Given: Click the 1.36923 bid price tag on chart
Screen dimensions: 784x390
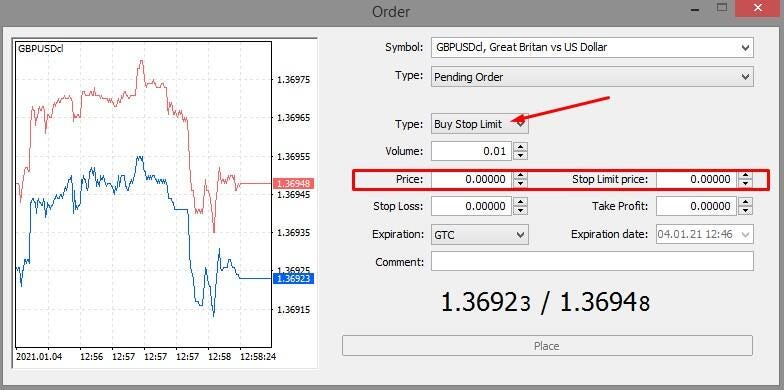Looking at the screenshot, I should pos(293,278).
